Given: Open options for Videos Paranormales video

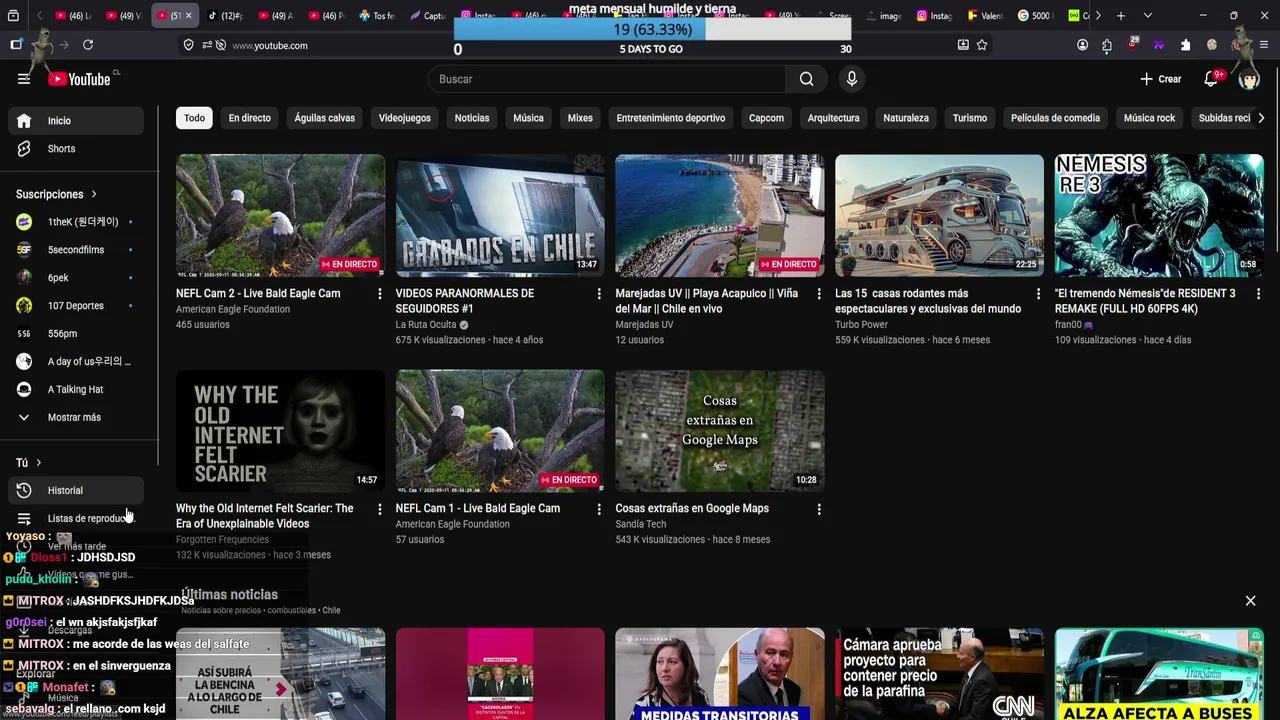Looking at the screenshot, I should [599, 294].
